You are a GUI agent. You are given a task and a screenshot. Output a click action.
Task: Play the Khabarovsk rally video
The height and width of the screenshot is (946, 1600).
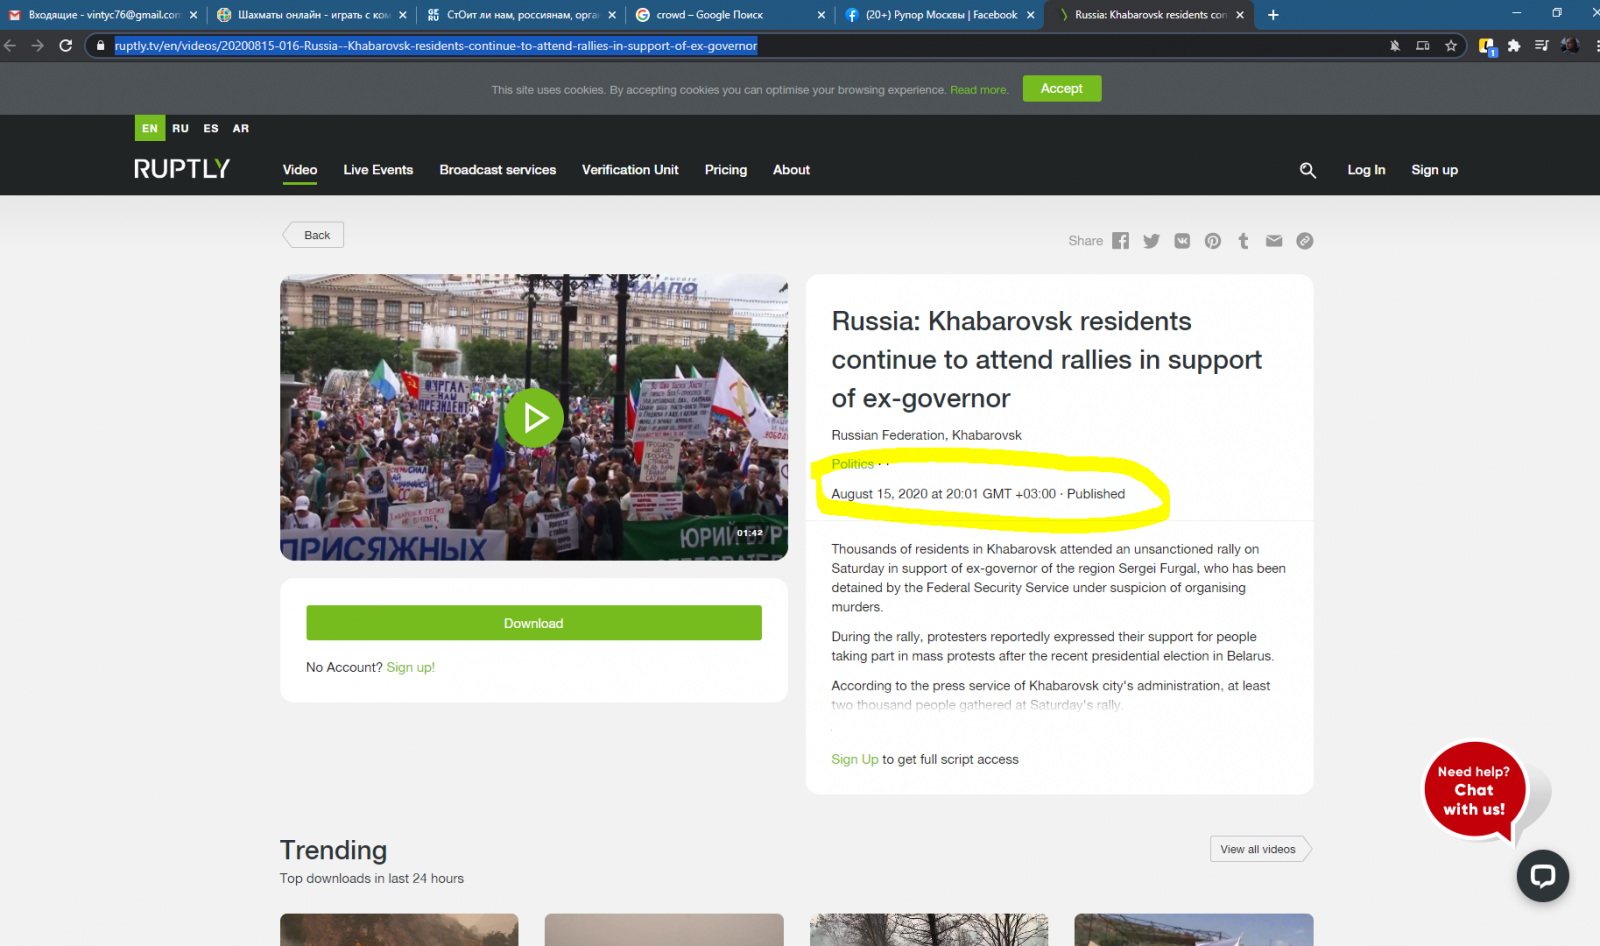pyautogui.click(x=534, y=418)
